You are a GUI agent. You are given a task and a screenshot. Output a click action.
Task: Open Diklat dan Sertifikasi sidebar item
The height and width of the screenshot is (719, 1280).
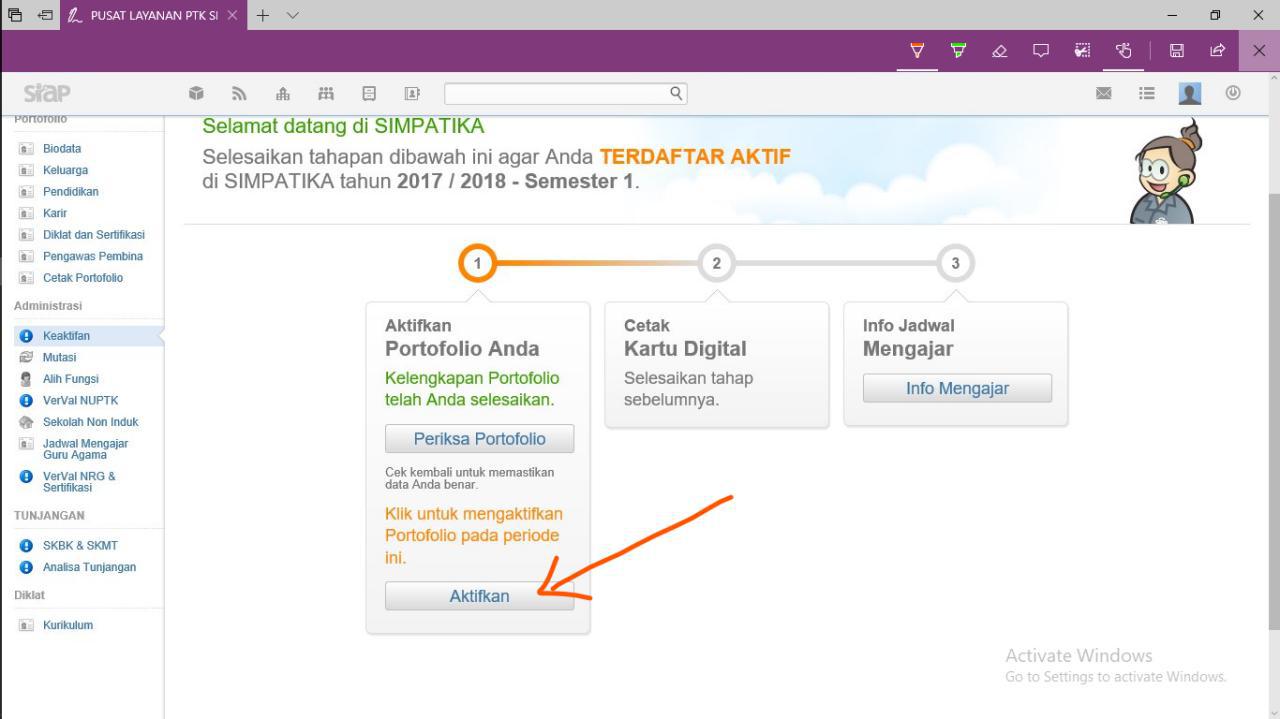(x=93, y=235)
